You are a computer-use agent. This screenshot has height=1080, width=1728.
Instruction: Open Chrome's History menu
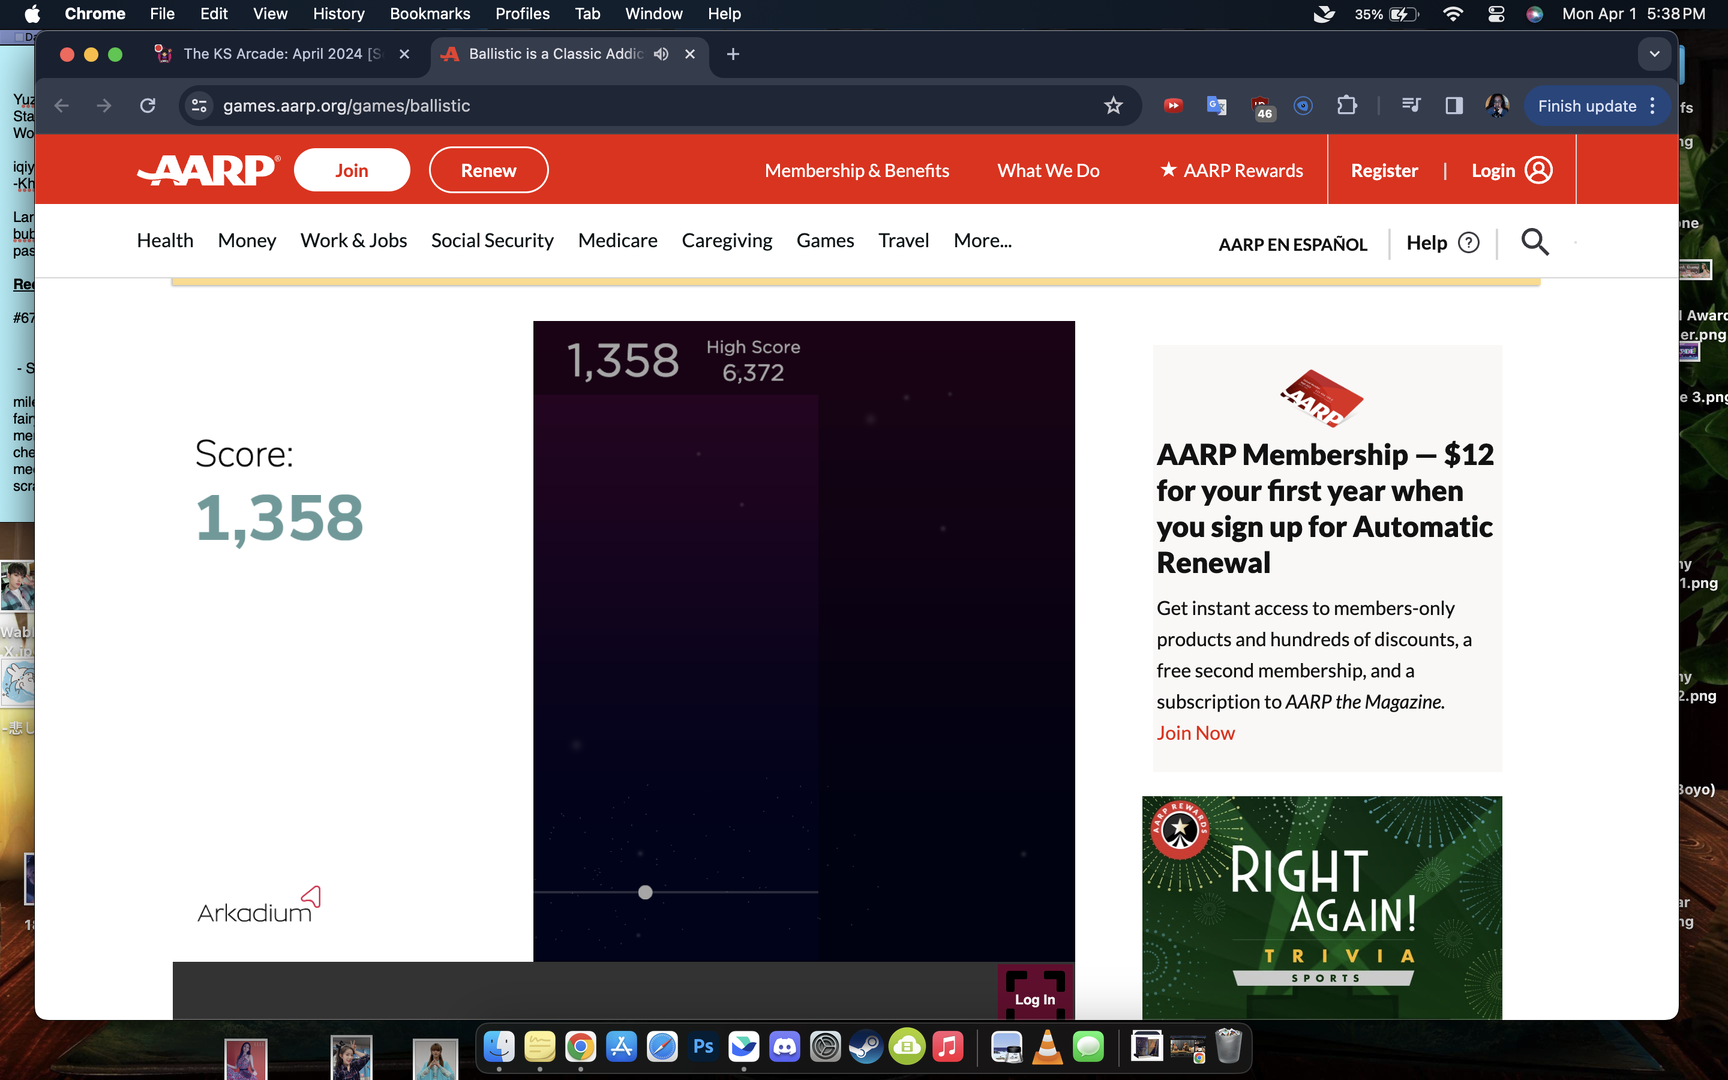tap(338, 14)
